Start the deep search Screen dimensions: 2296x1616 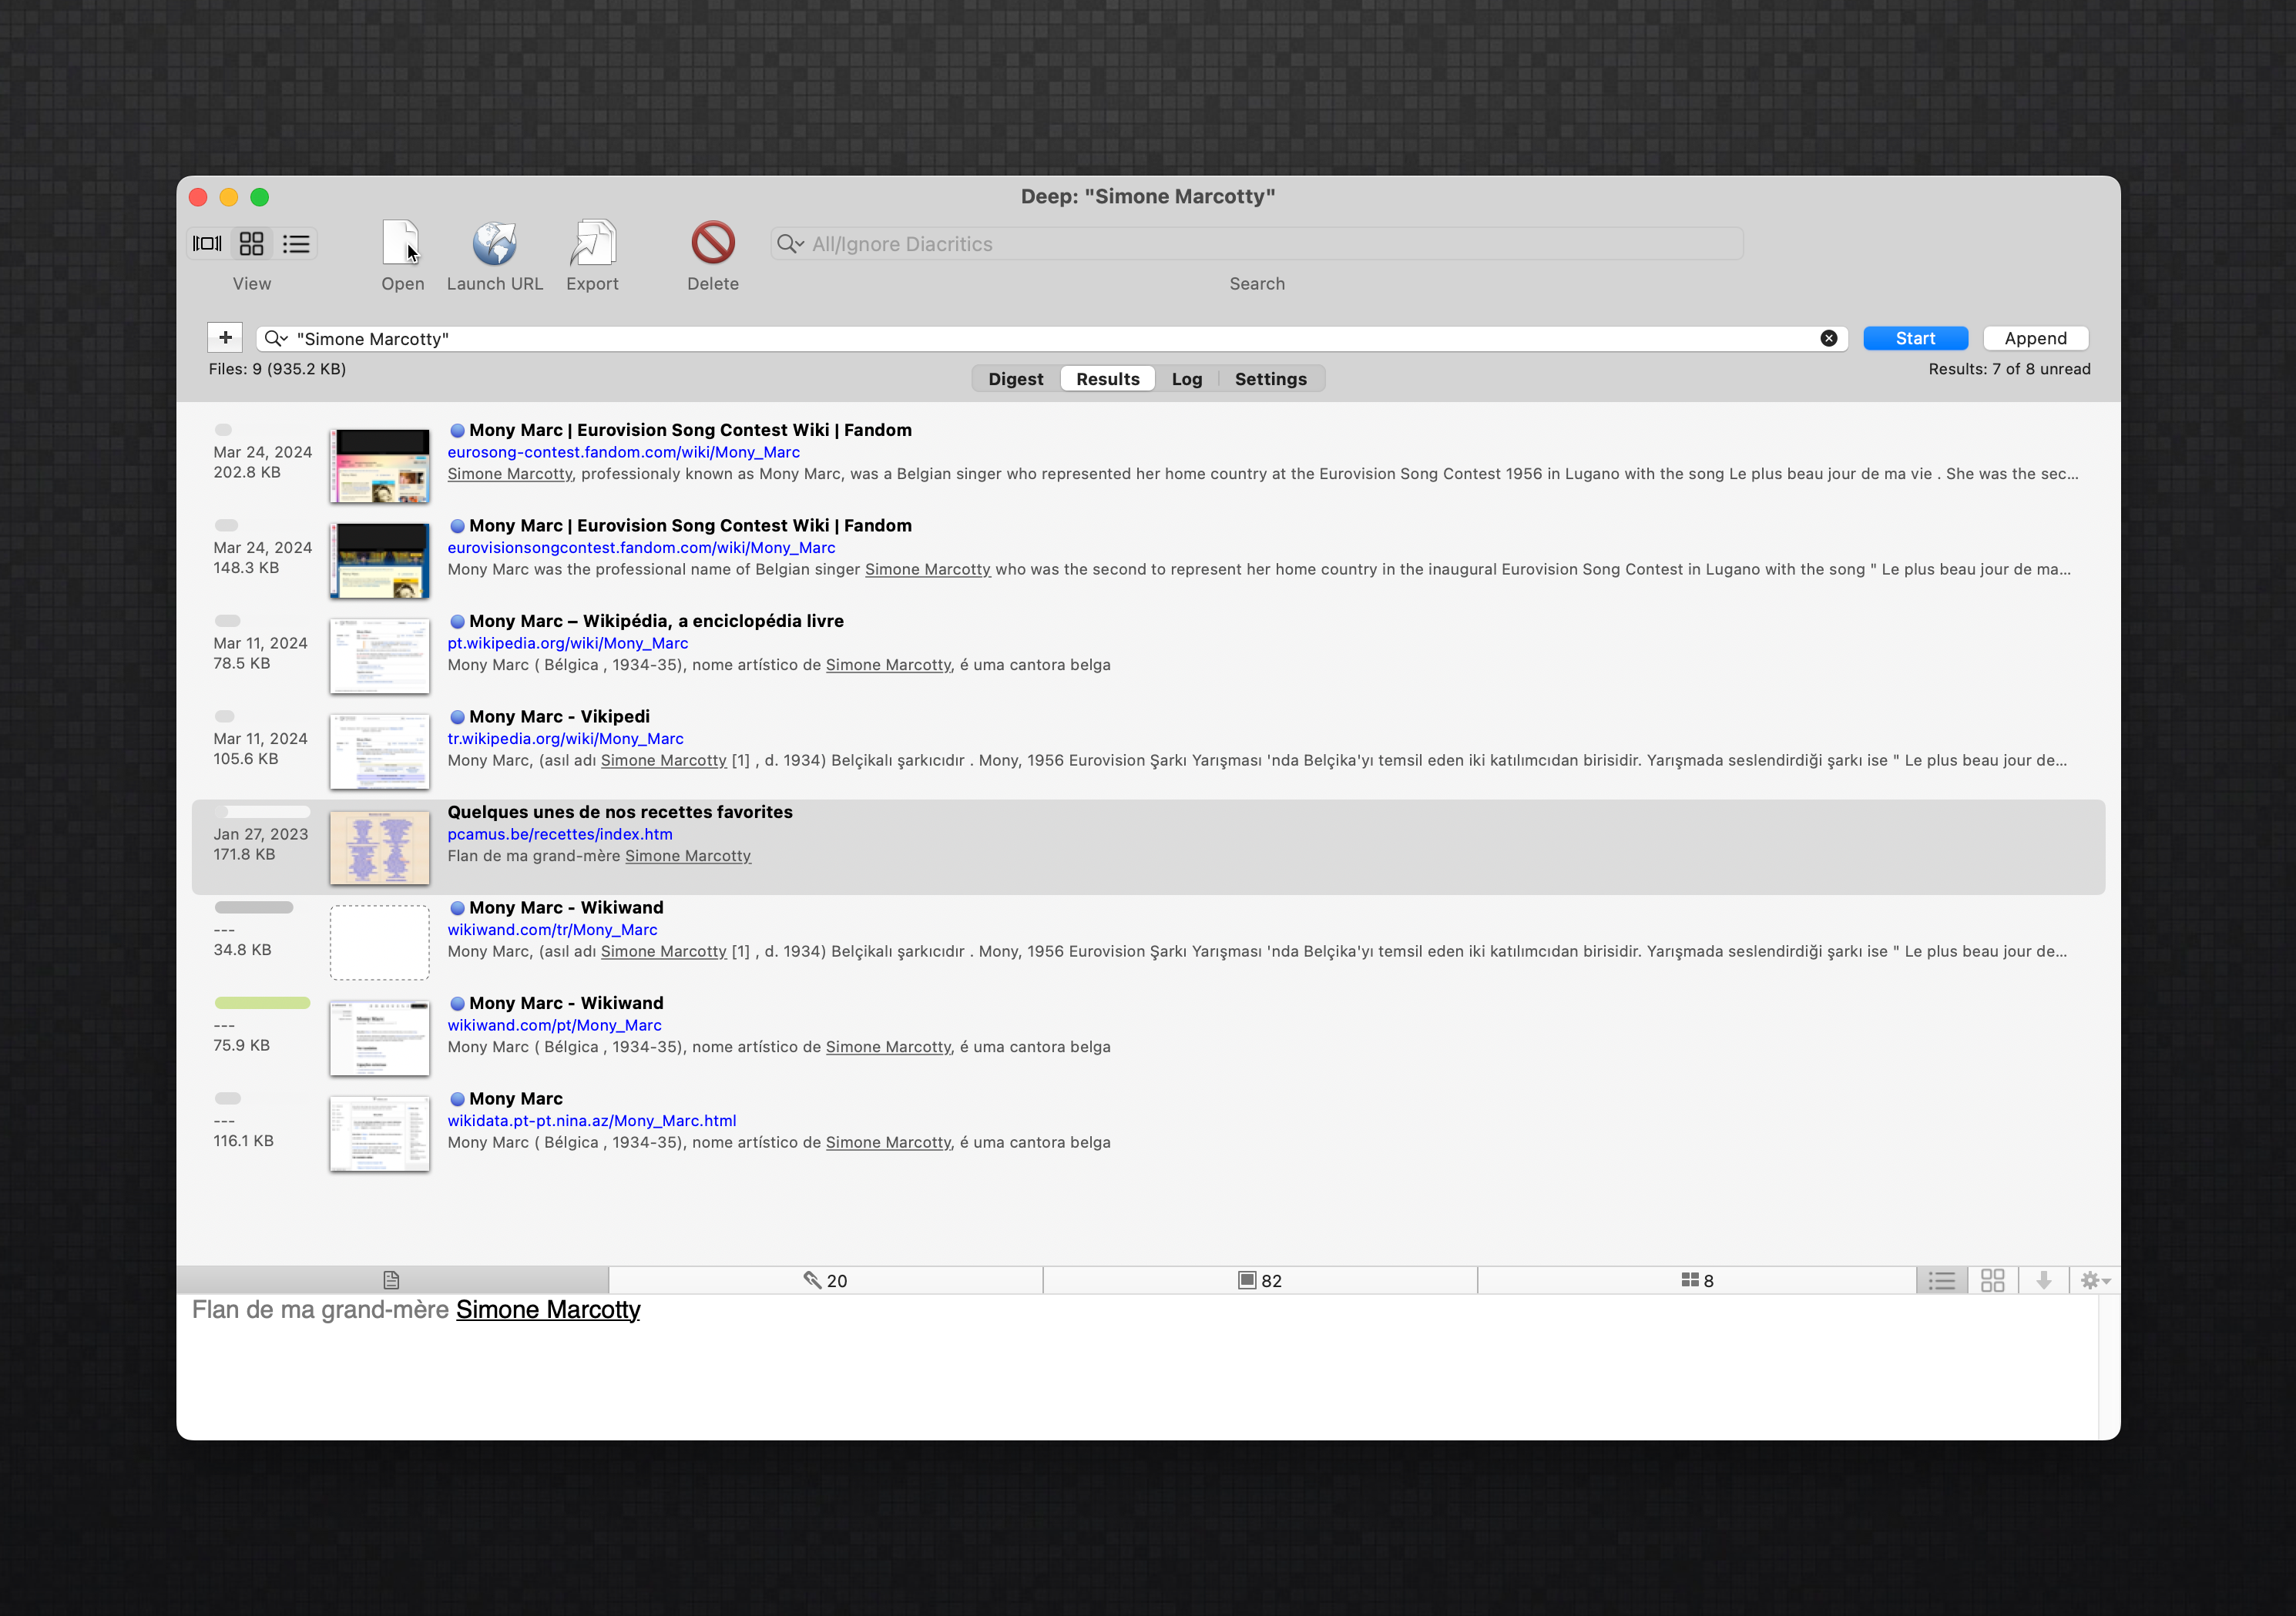[x=1915, y=339]
